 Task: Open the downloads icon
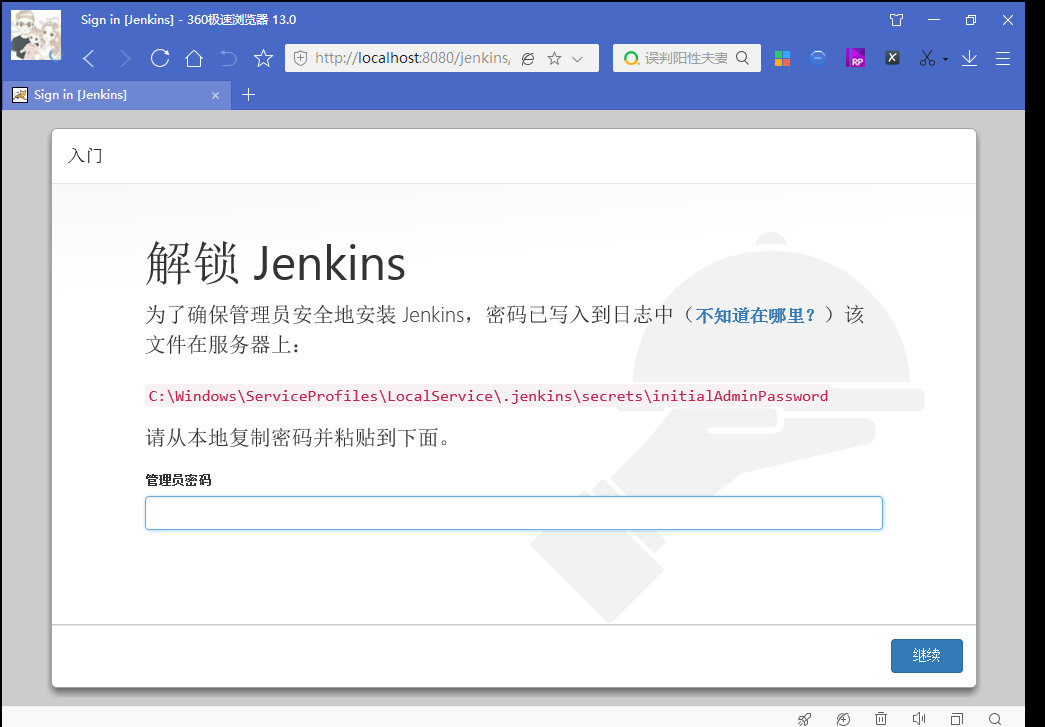(969, 59)
